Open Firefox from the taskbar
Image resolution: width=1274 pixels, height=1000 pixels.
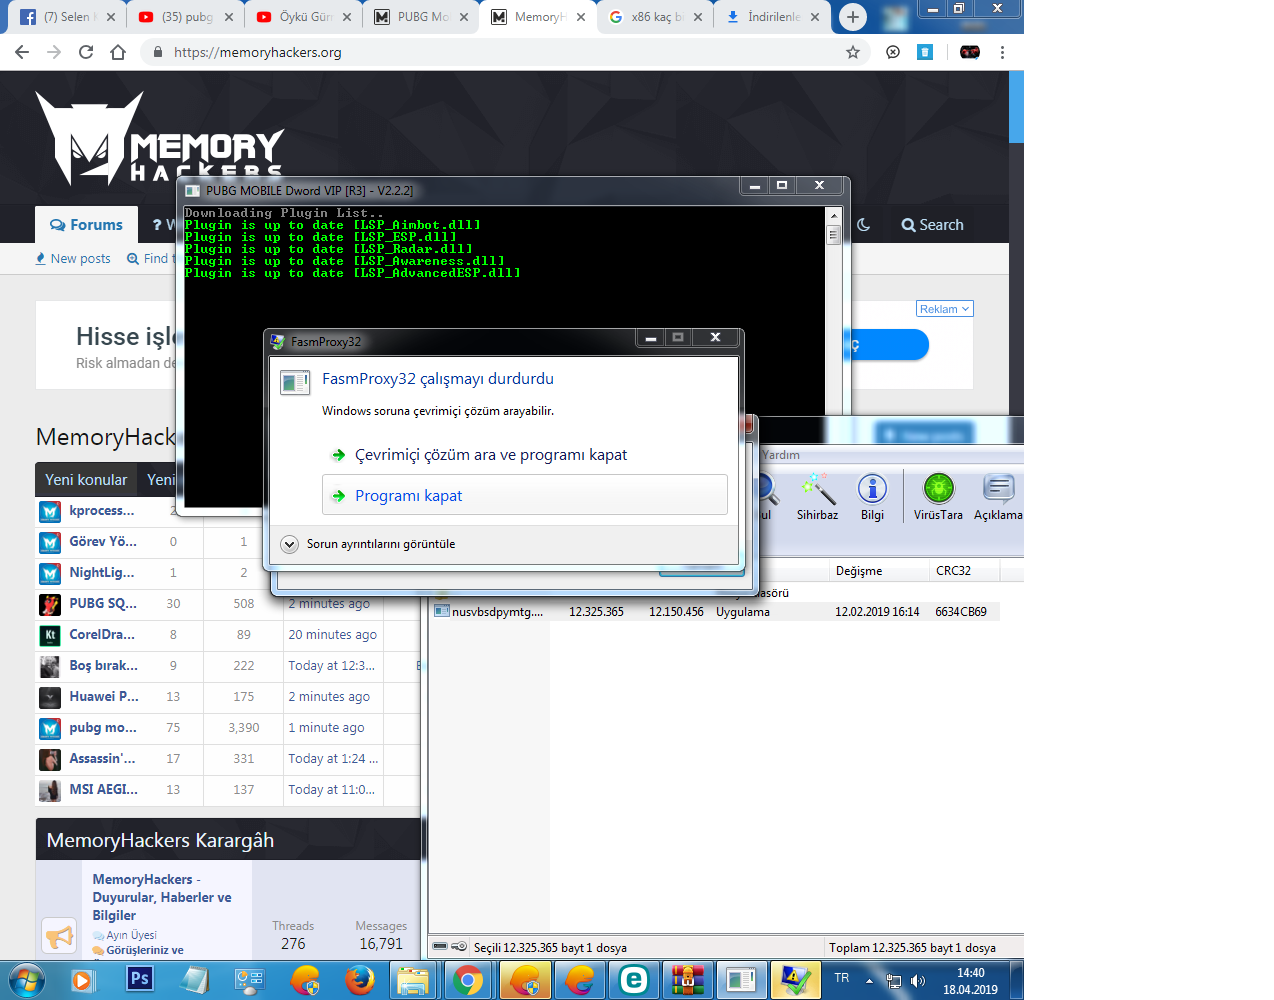point(360,980)
